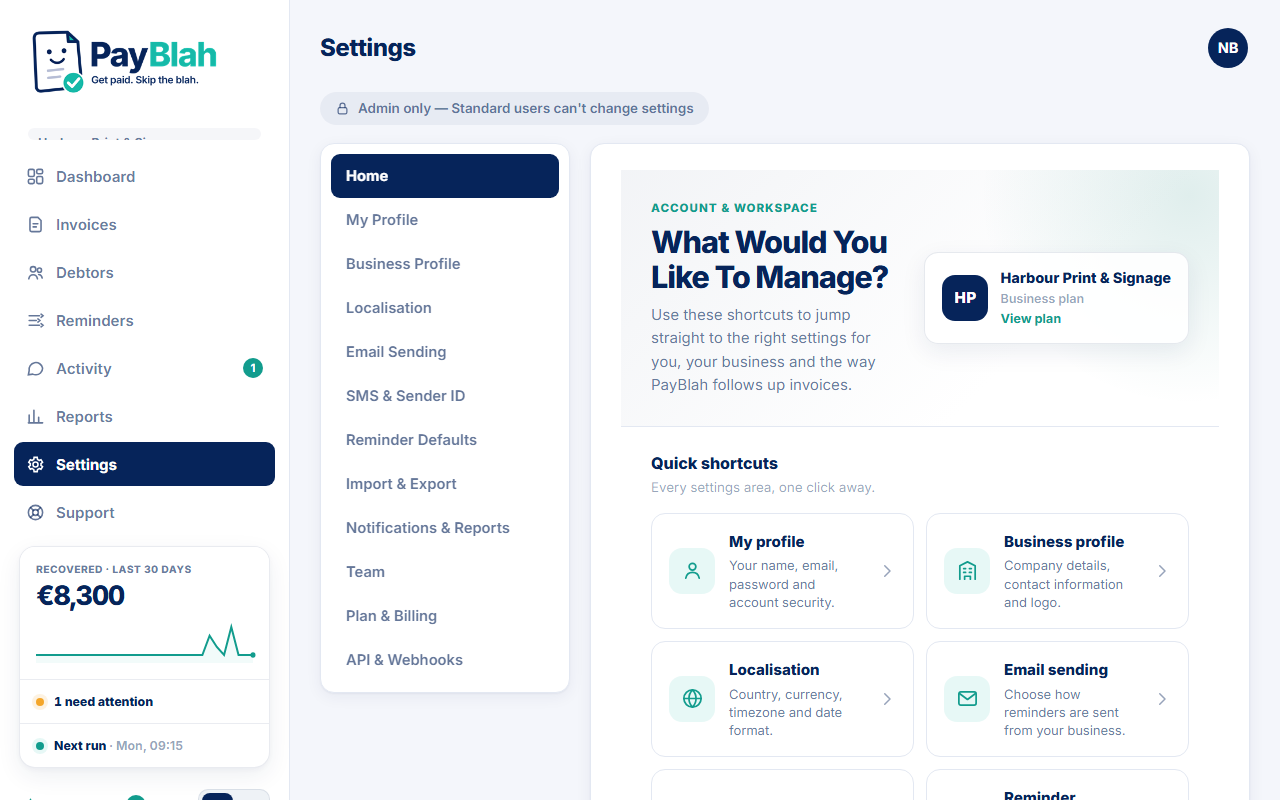Click the Admin only notice text
This screenshot has width=1280, height=800.
[526, 109]
